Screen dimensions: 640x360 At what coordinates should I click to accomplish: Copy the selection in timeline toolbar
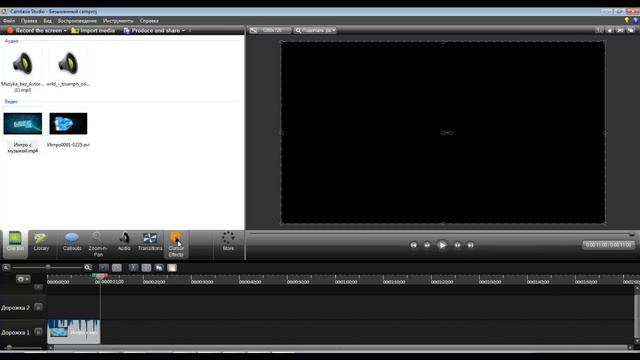pyautogui.click(x=159, y=268)
